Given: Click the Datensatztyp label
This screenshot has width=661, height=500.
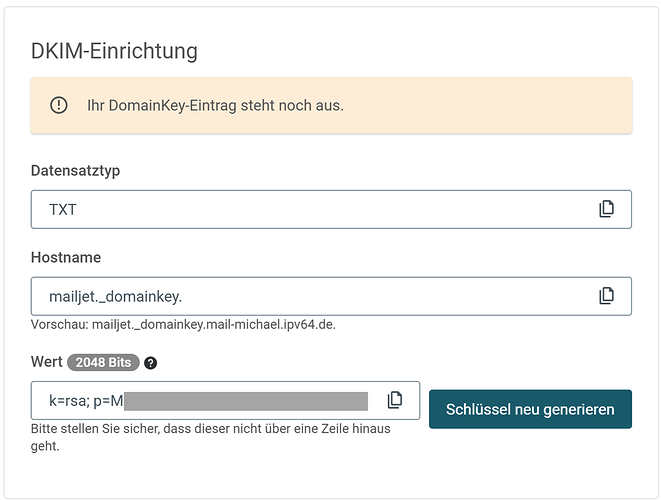Looking at the screenshot, I should (x=76, y=171).
